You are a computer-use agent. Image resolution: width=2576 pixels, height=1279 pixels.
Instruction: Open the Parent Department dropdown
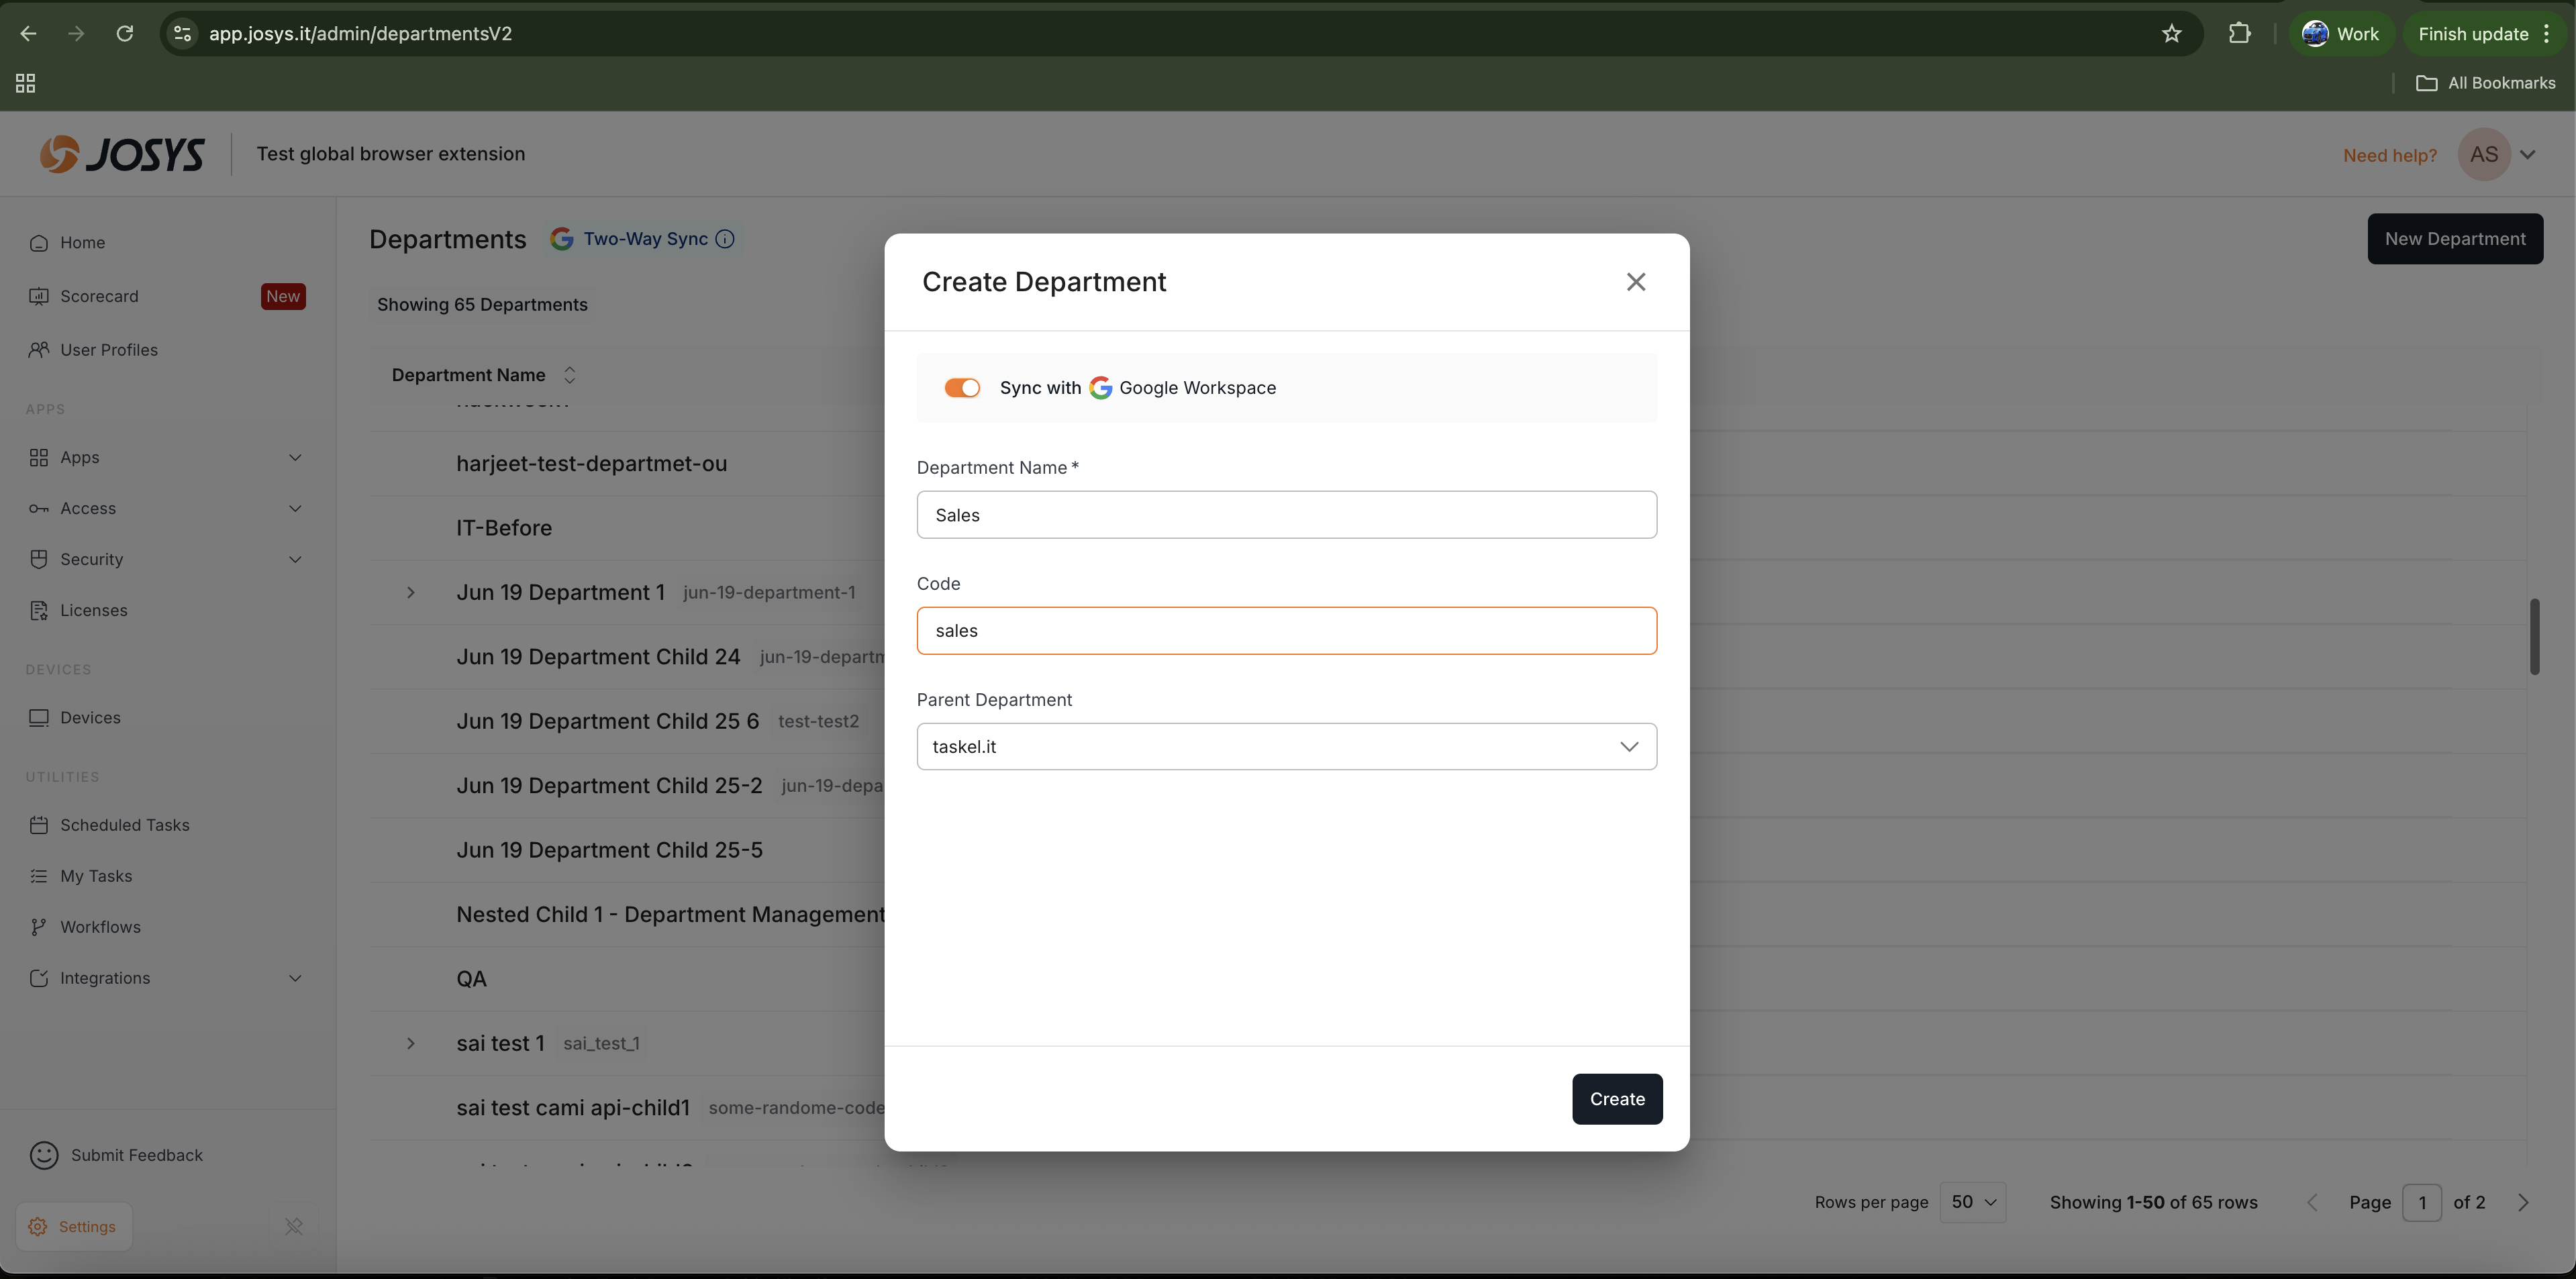pos(1286,746)
